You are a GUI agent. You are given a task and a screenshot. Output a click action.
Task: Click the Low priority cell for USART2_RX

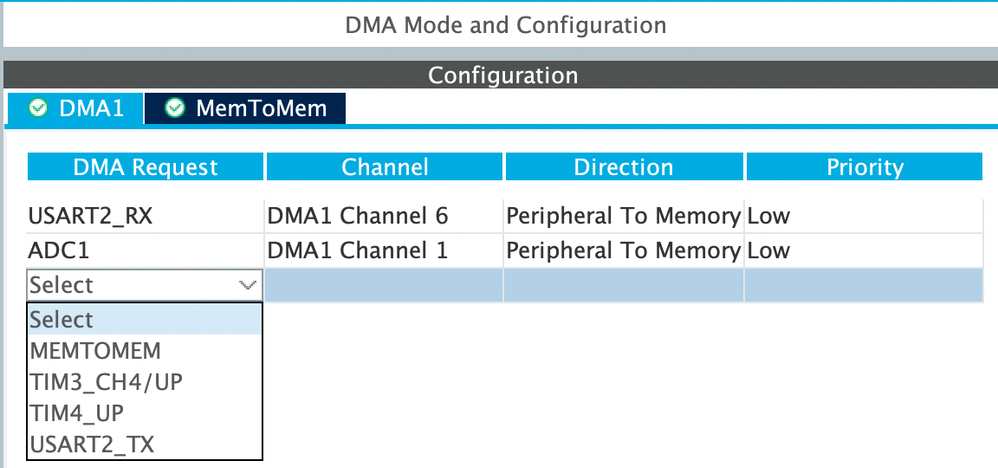point(768,214)
